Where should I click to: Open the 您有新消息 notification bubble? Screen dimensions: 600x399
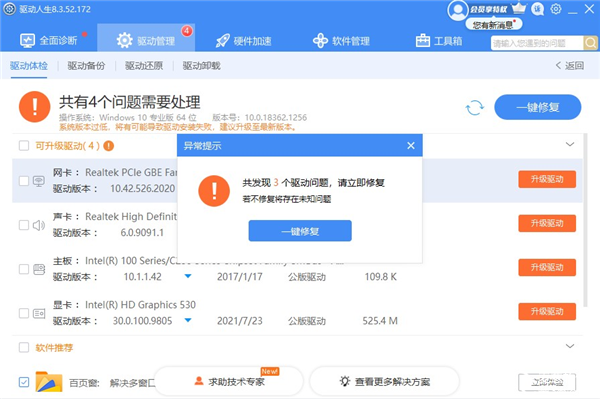pos(494,25)
